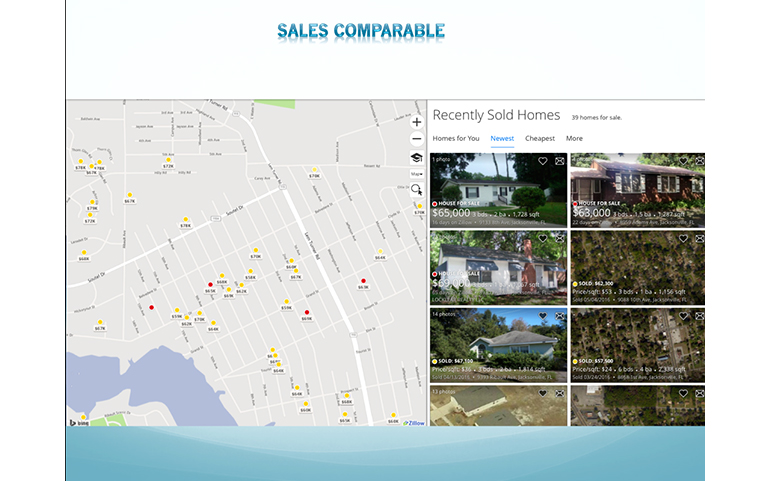Select the Homes for You tab
The width and height of the screenshot is (775, 481).
pos(455,138)
